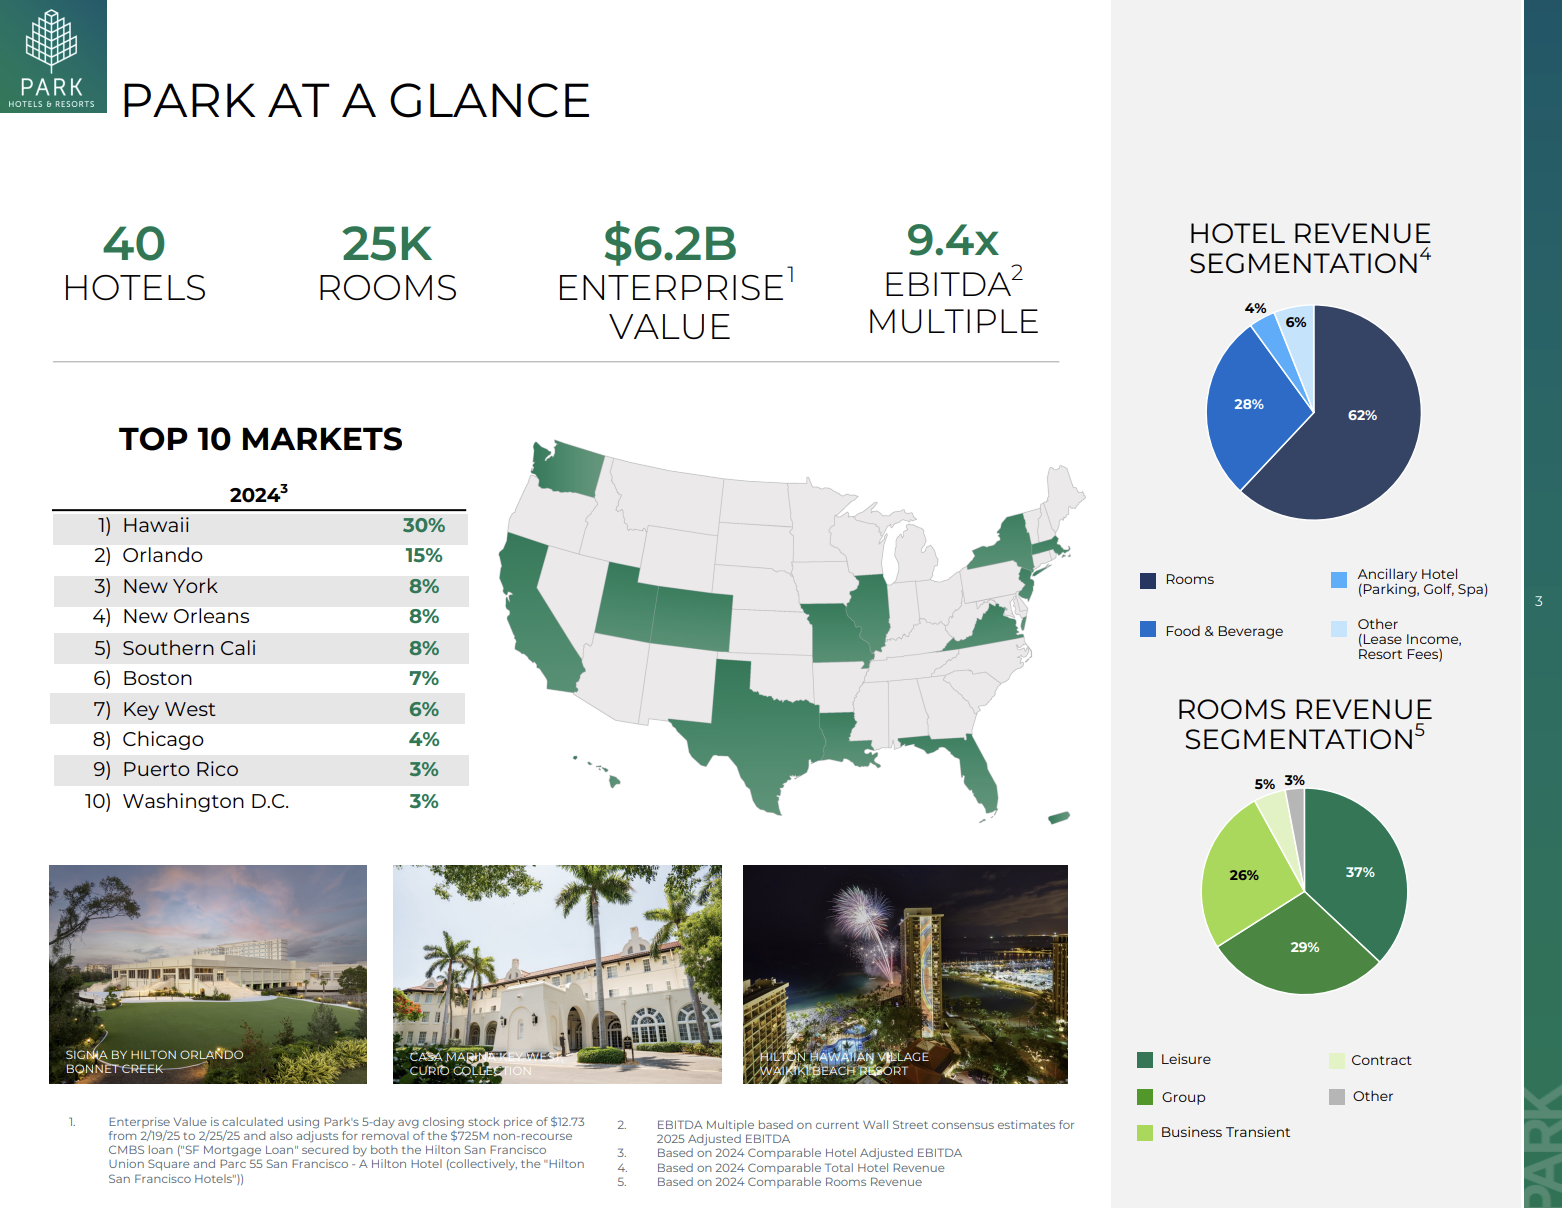Click the '9.4x' EBITDA multiple figure
Viewport: 1562px width, 1208px height.
point(953,240)
